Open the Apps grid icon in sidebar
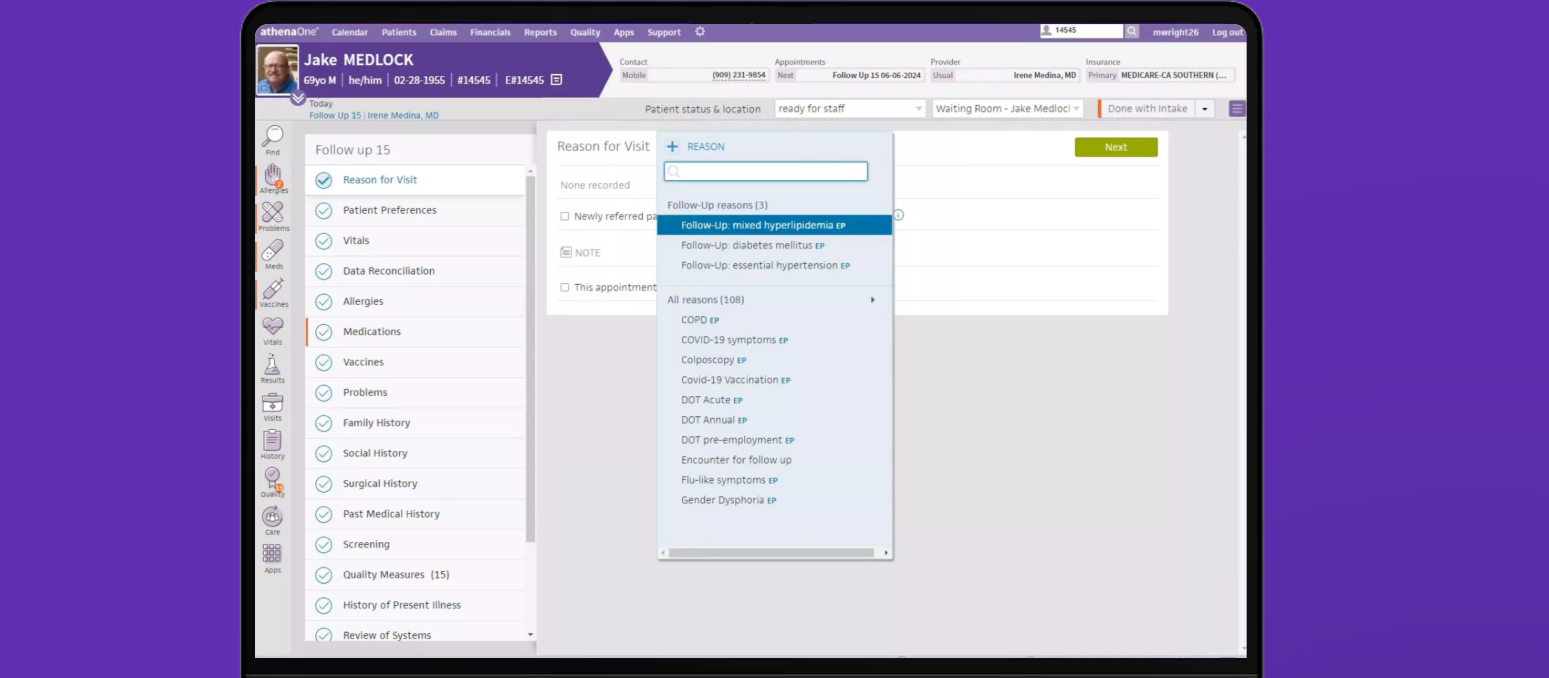 (x=272, y=555)
